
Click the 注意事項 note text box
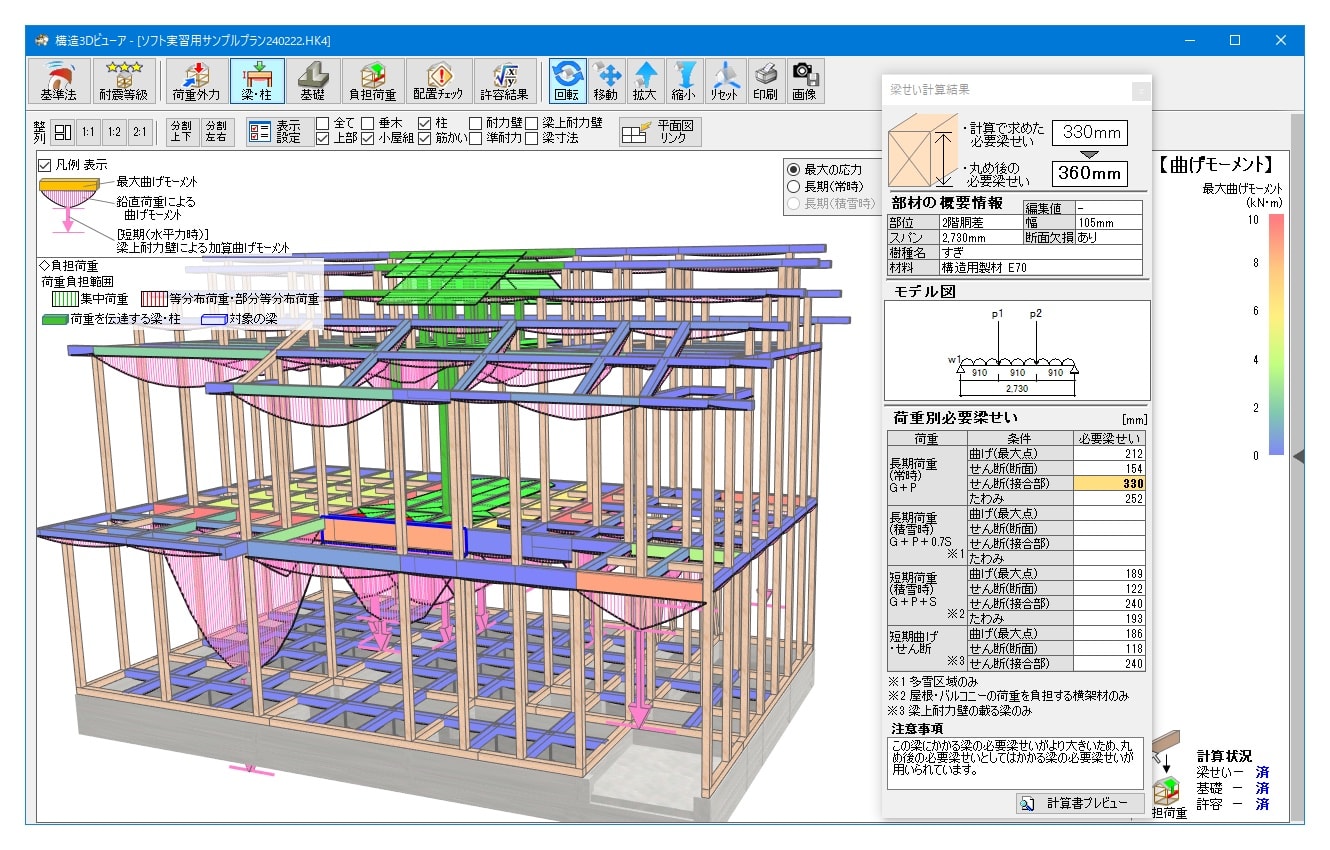point(1016,763)
